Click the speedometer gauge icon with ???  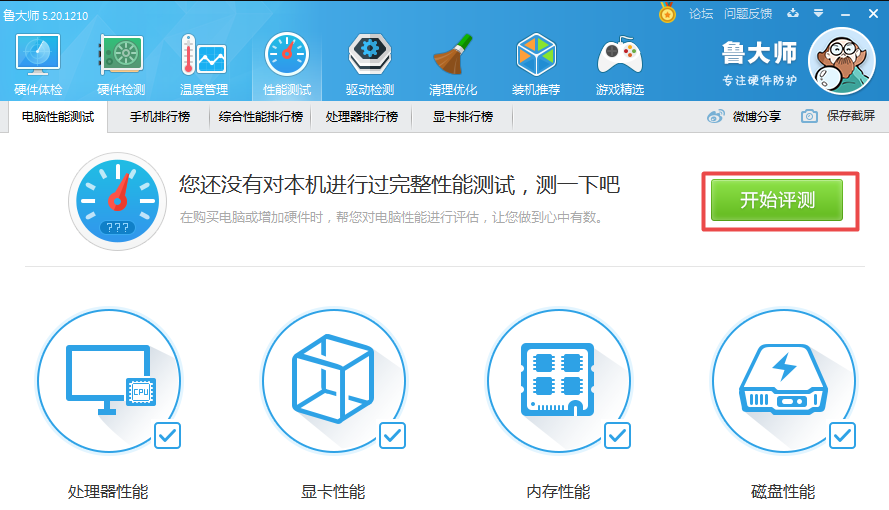pos(117,201)
